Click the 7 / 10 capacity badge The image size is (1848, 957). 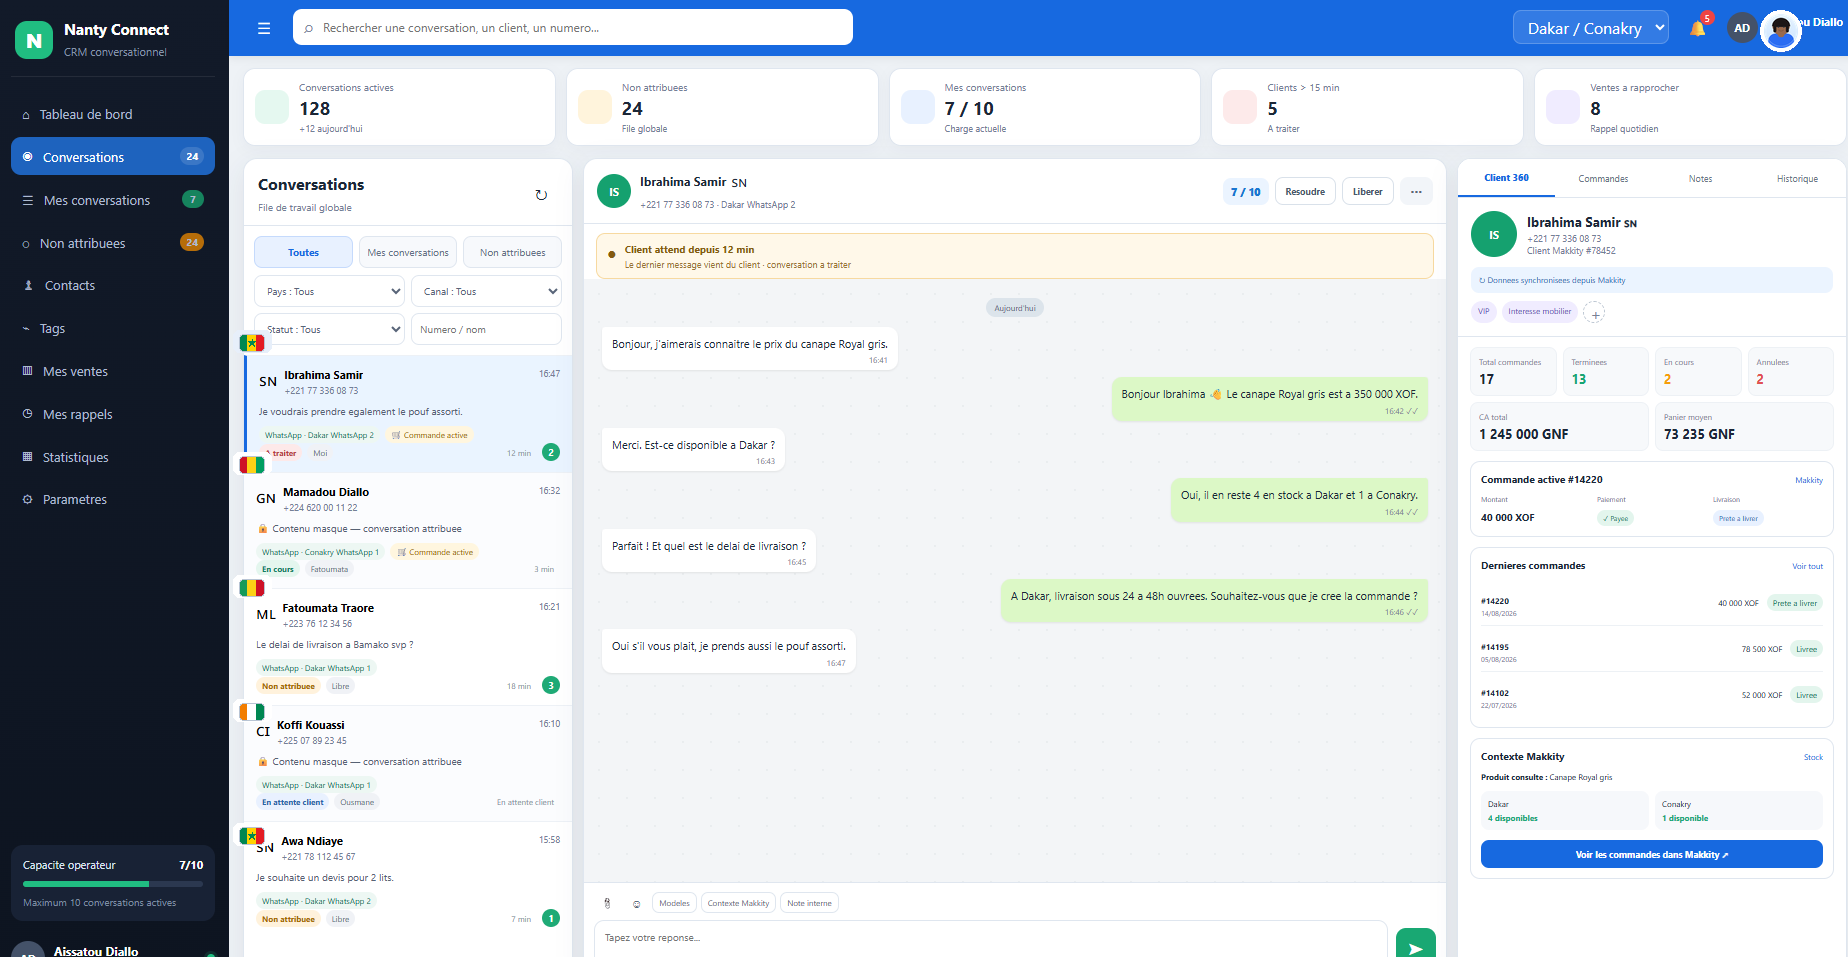(x=1245, y=192)
